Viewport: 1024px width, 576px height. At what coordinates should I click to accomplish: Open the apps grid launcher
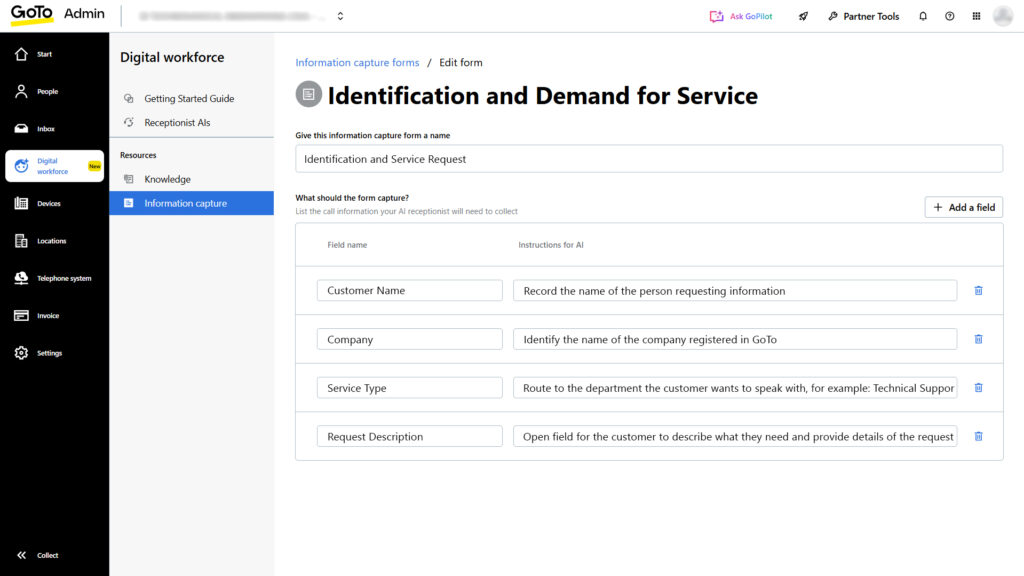(976, 16)
